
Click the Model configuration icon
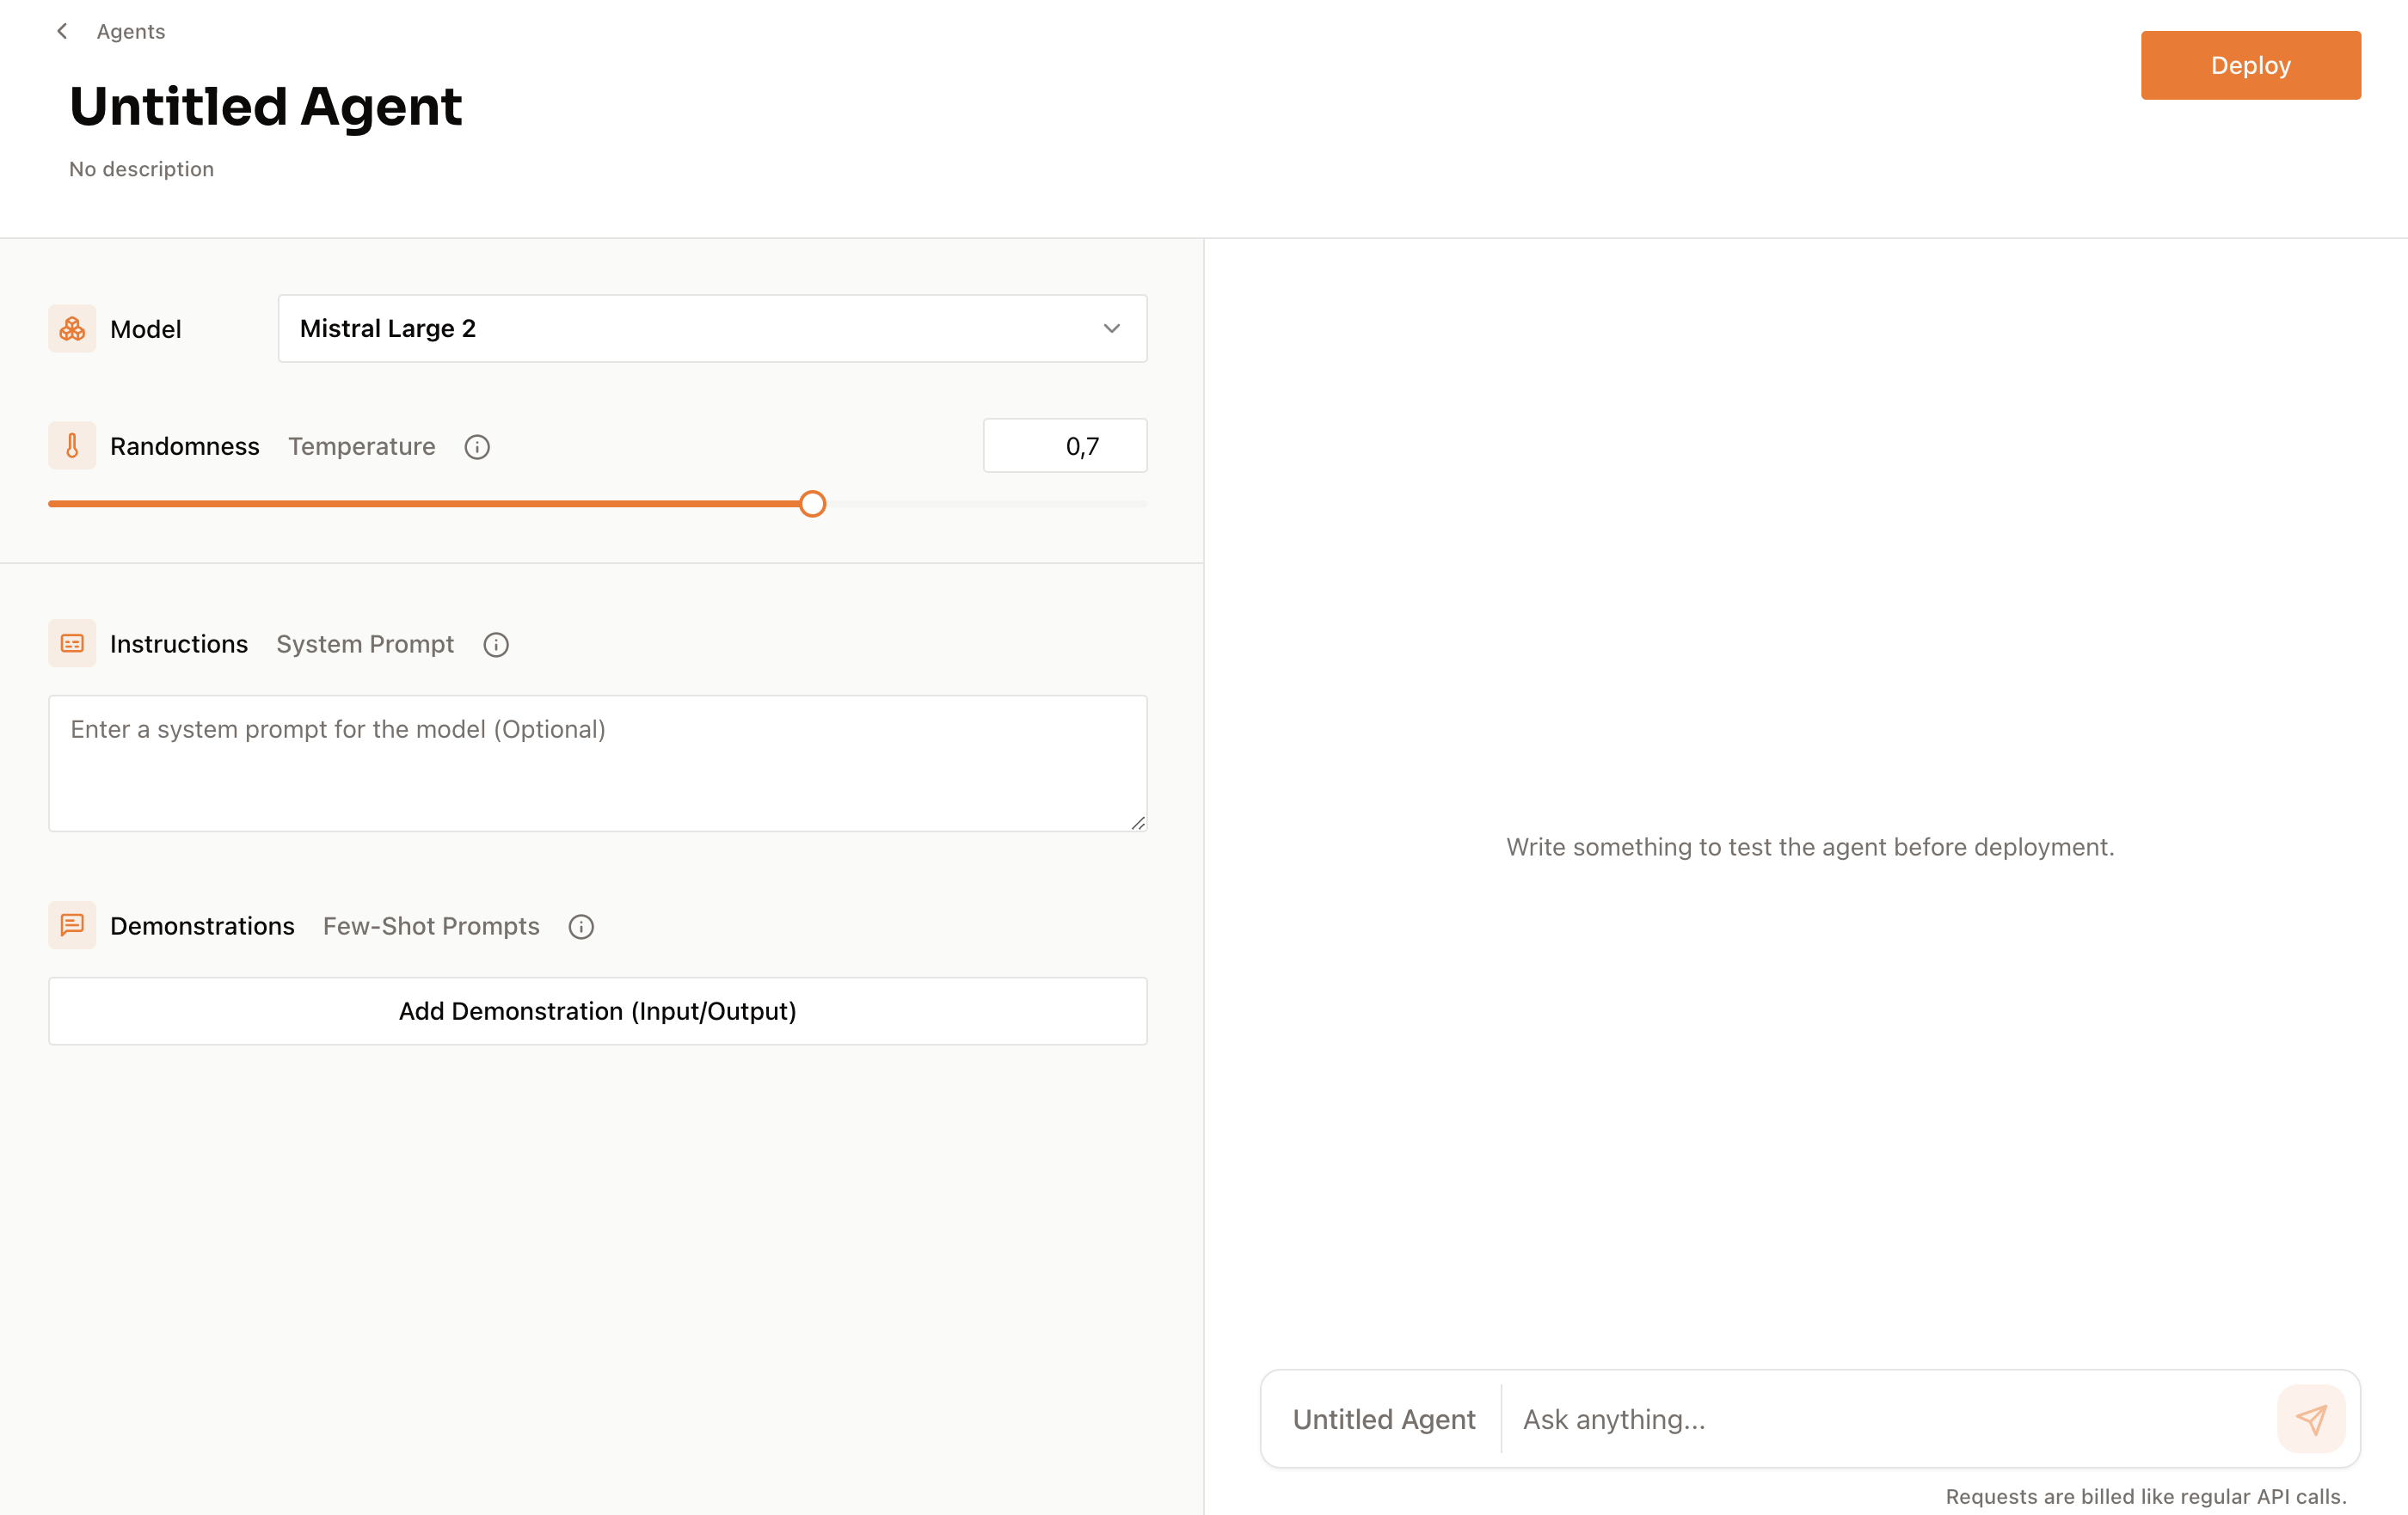pyautogui.click(x=71, y=327)
